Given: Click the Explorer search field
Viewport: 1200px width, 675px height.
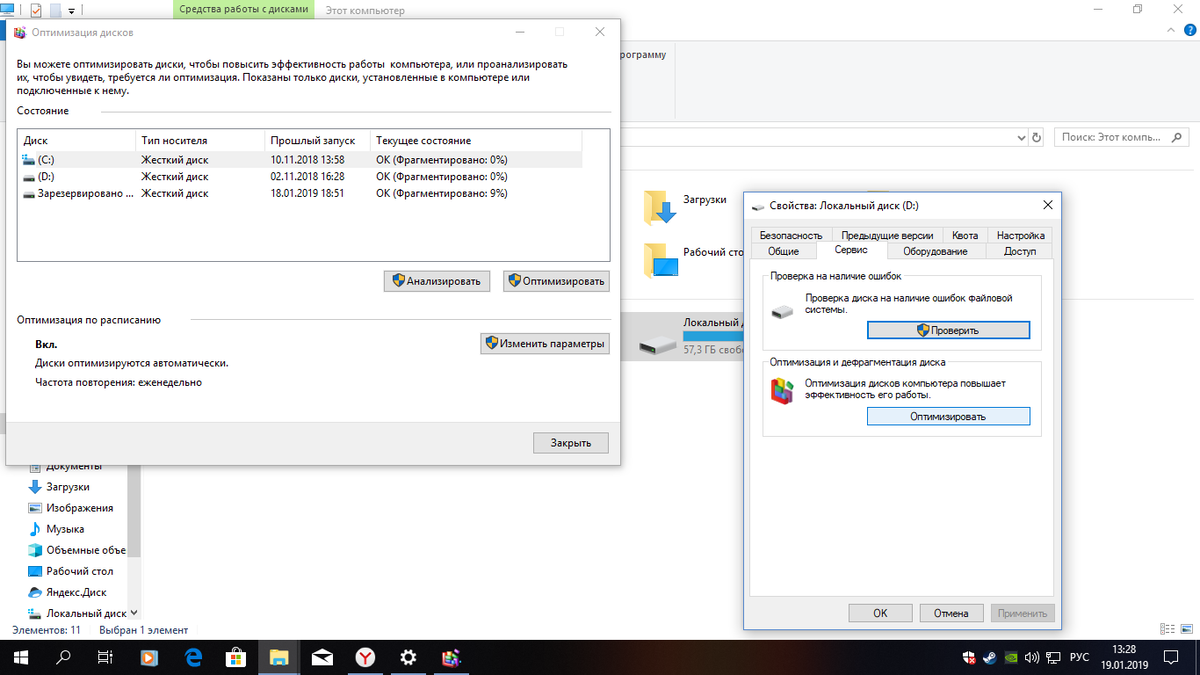Looking at the screenshot, I should pos(1119,137).
